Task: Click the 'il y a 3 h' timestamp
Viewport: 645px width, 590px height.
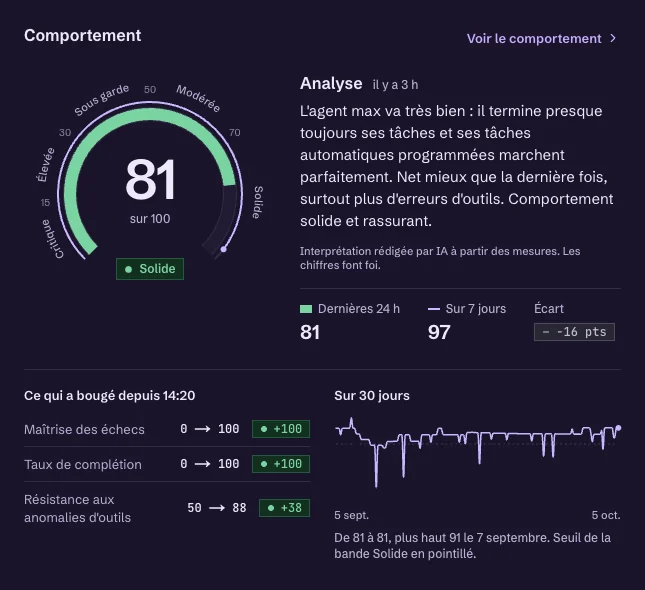Action: point(395,85)
